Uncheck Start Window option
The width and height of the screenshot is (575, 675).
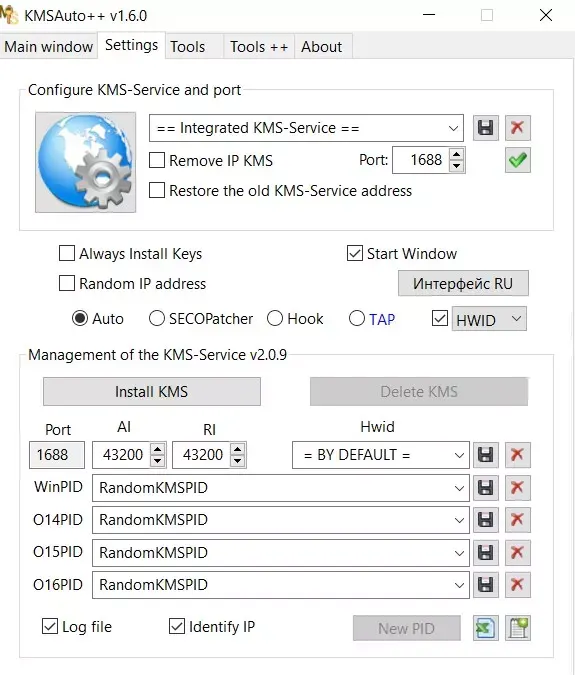[355, 254]
